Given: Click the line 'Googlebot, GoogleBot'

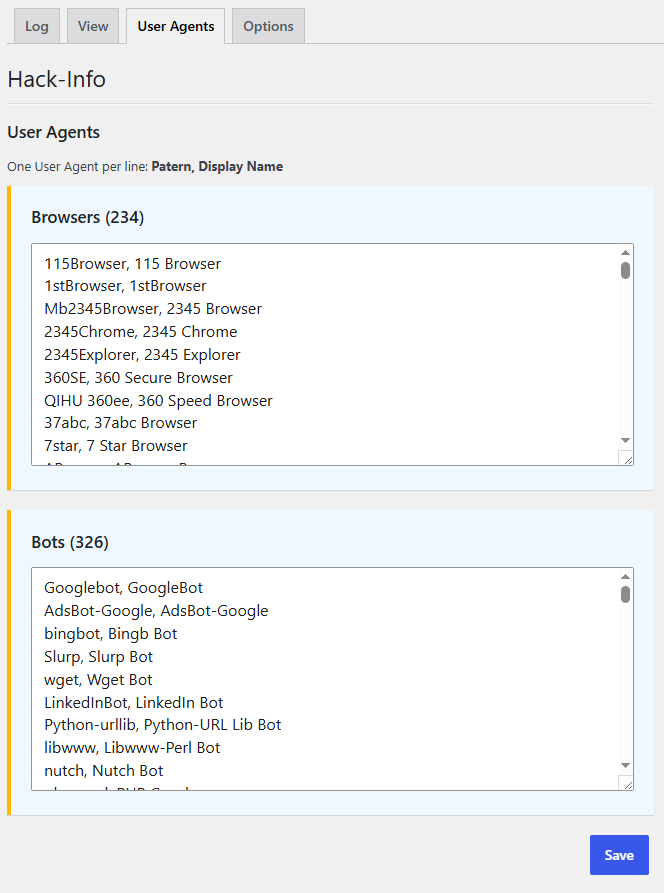Looking at the screenshot, I should click(124, 588).
